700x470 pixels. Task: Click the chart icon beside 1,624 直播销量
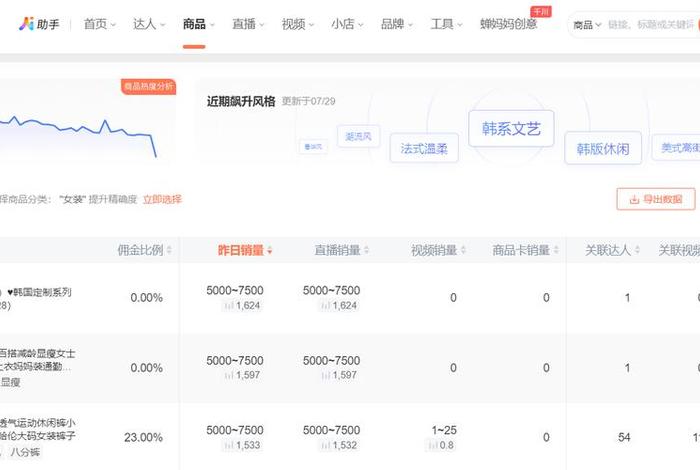[x=325, y=306]
